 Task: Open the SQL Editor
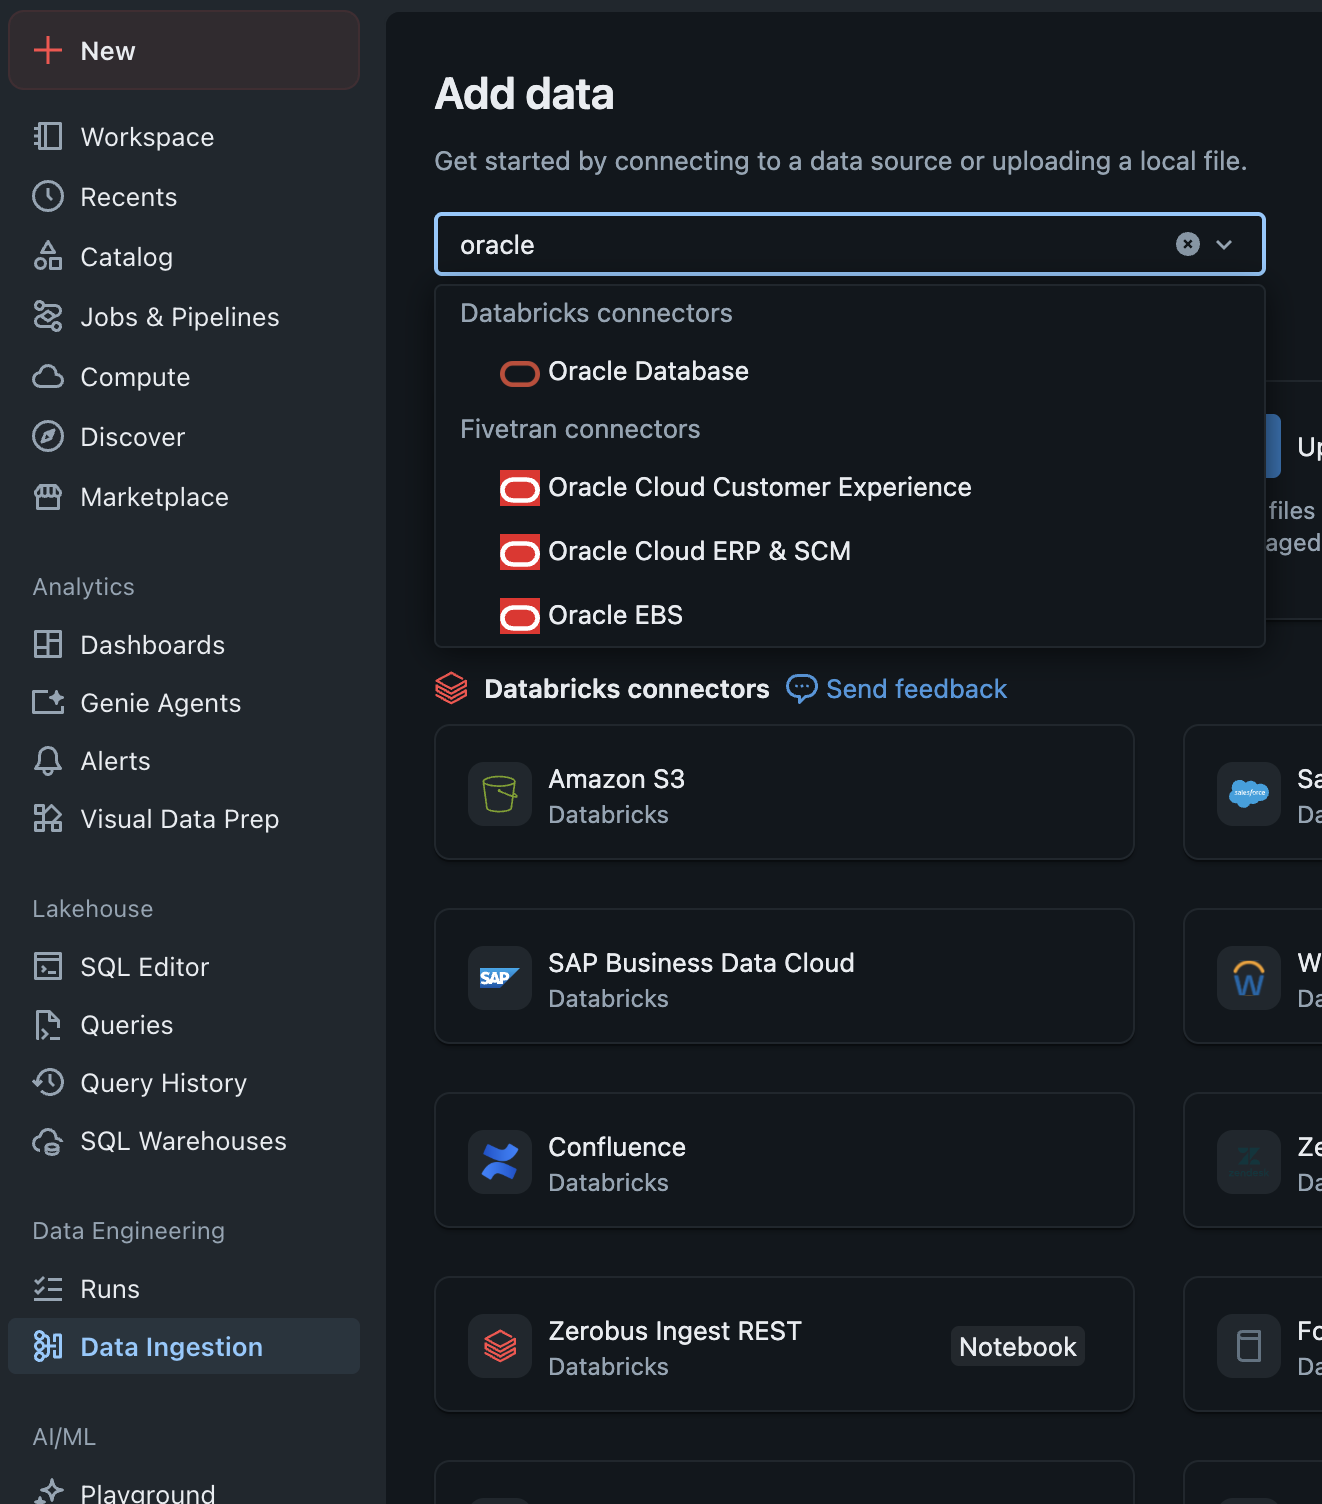click(184, 966)
